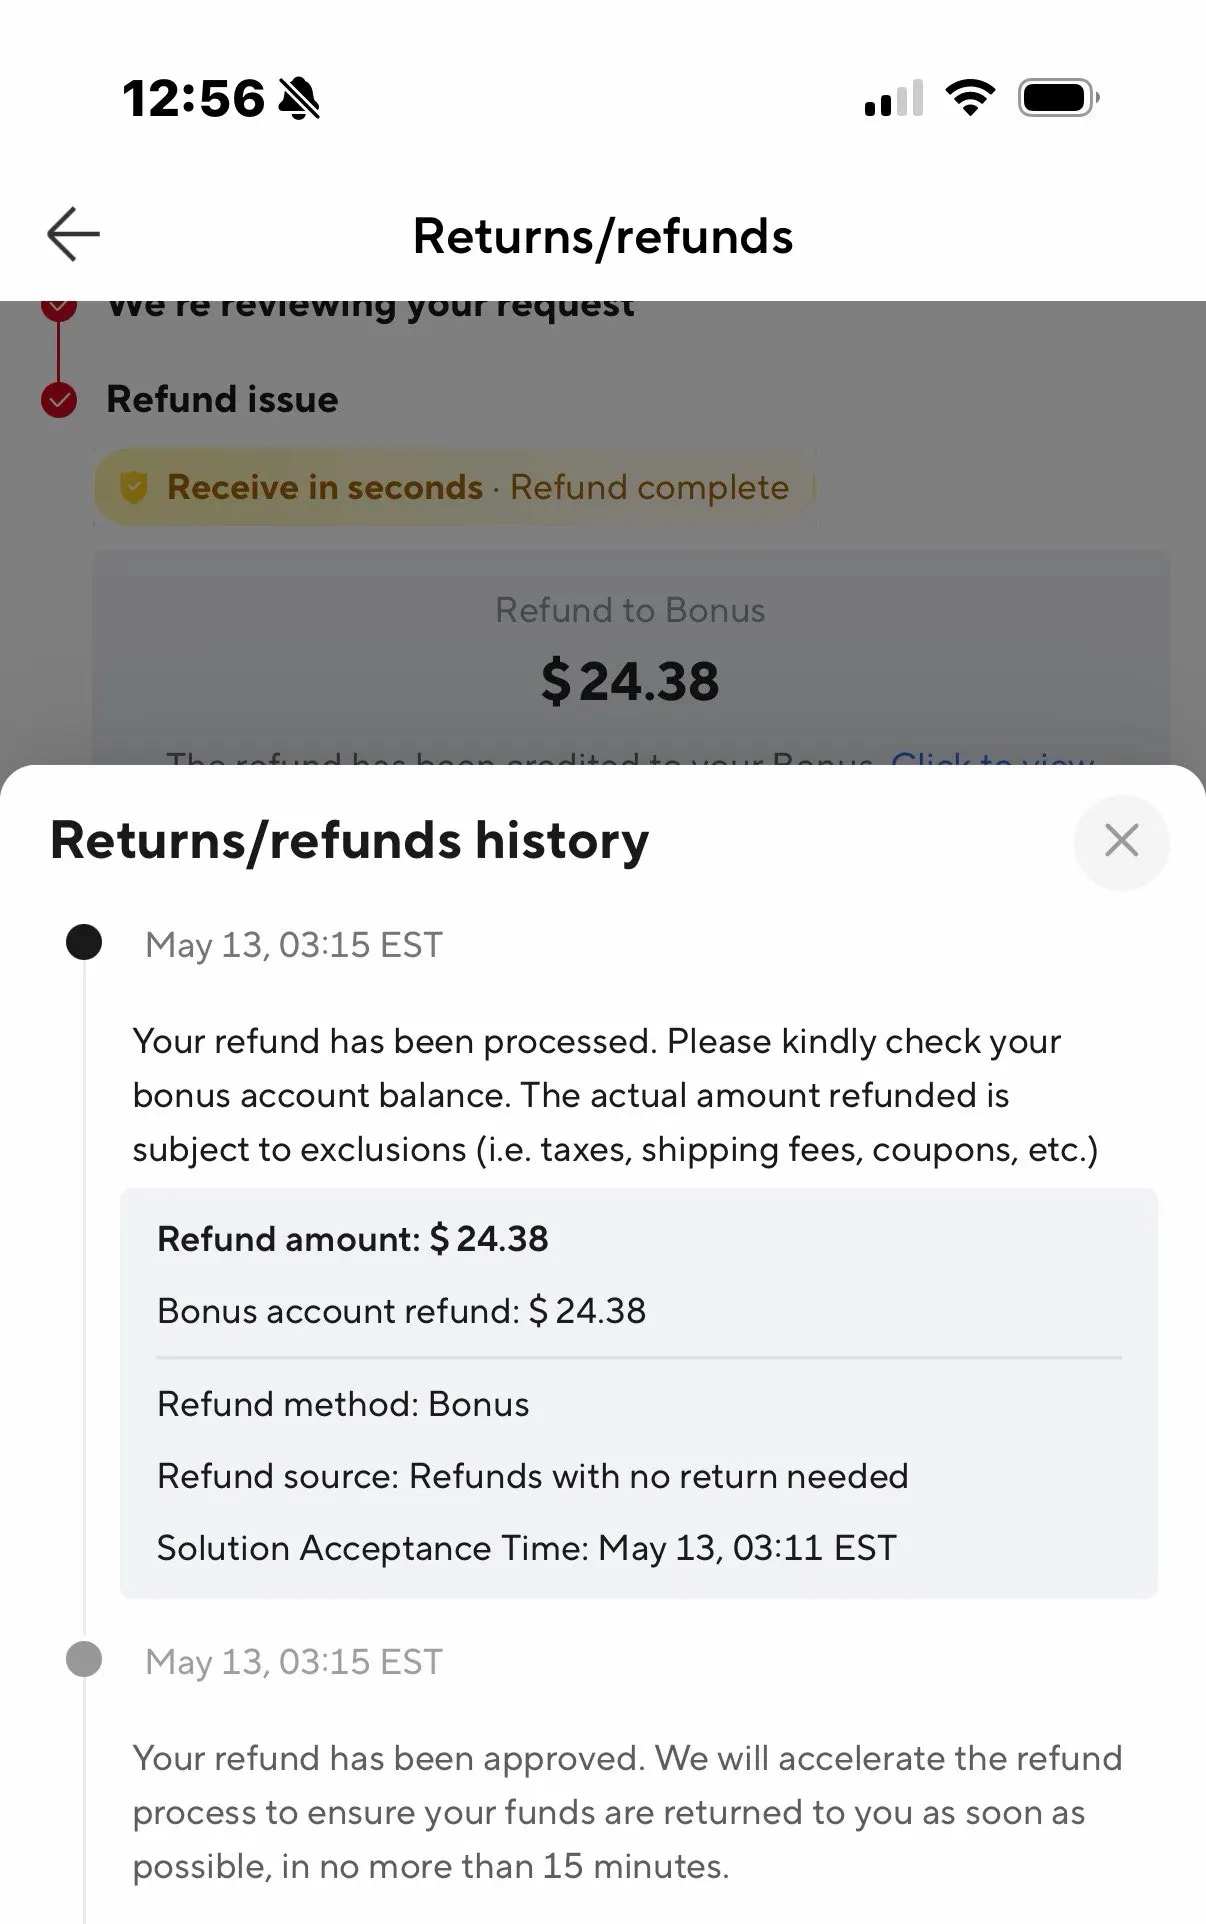The height and width of the screenshot is (1924, 1206).
Task: Select the Refund to Bonus $24.38 card
Action: 631,658
